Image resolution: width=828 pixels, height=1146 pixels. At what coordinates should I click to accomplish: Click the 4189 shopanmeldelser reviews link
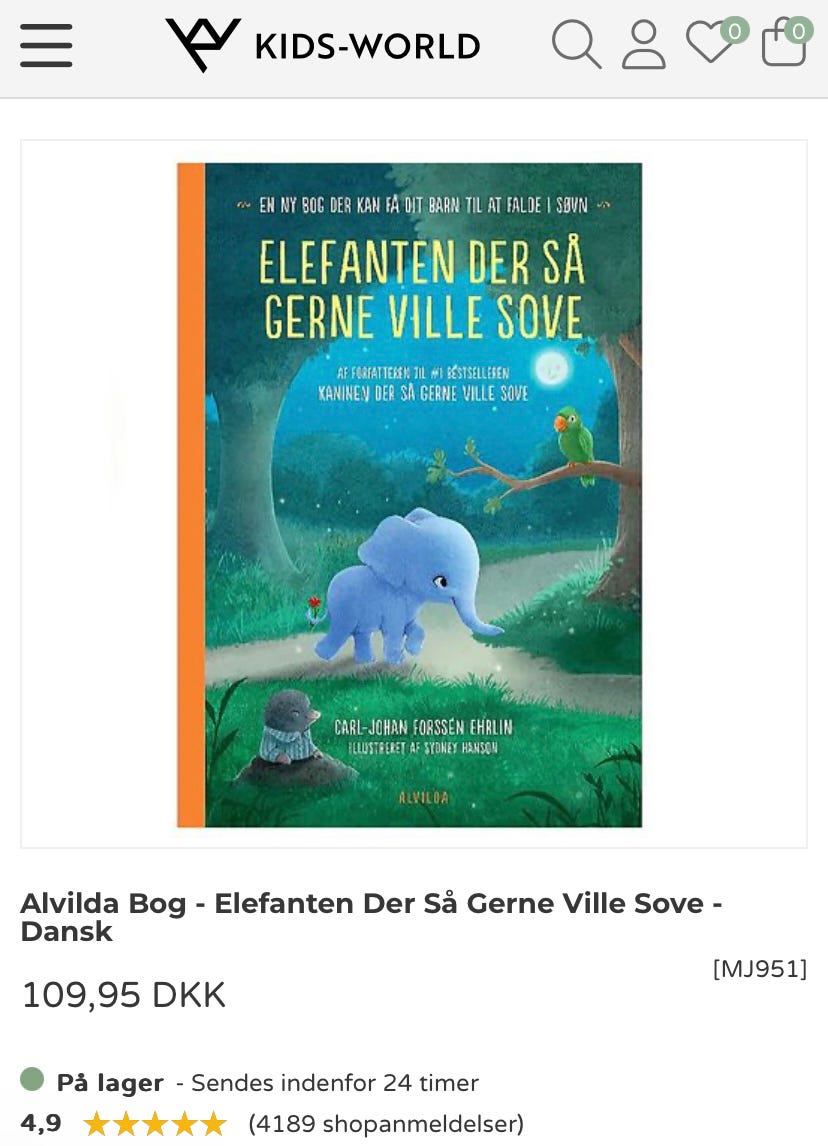tap(386, 1123)
